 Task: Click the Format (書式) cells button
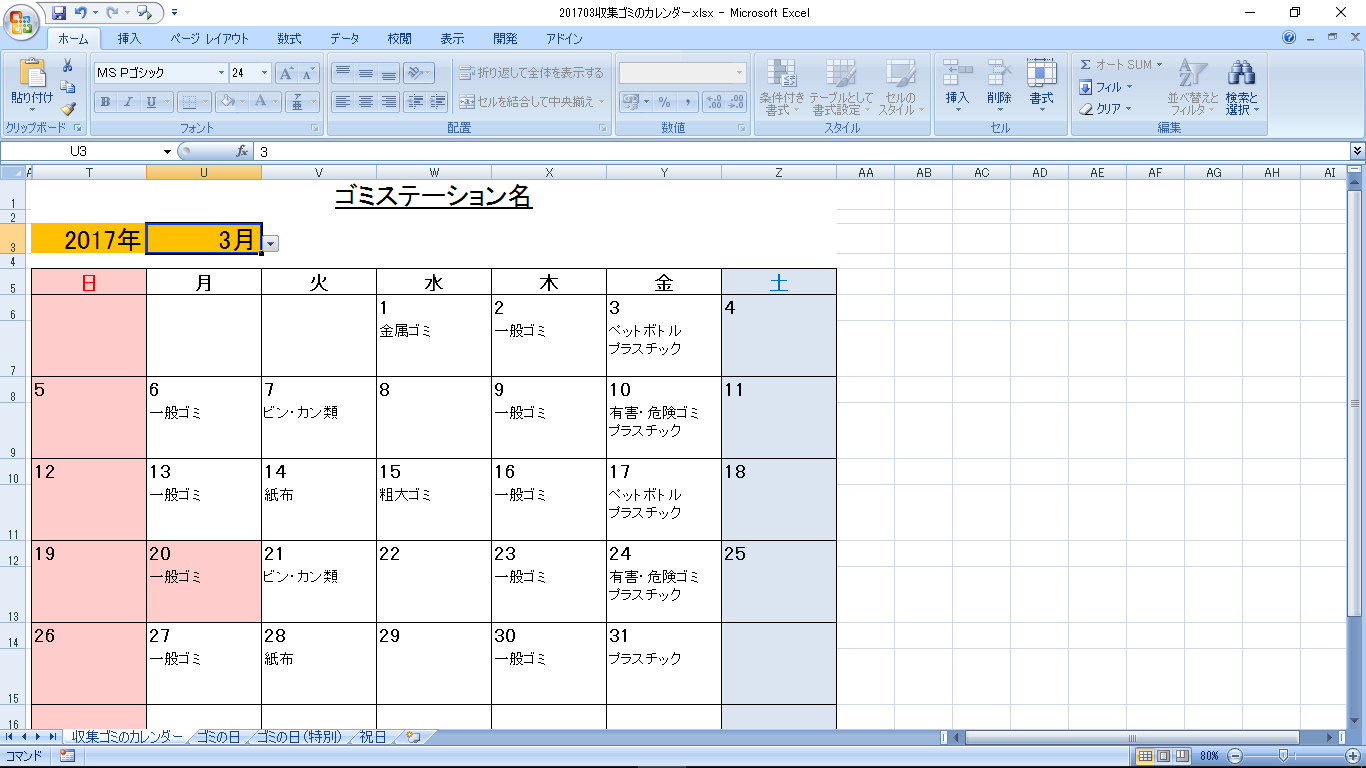[x=1041, y=86]
